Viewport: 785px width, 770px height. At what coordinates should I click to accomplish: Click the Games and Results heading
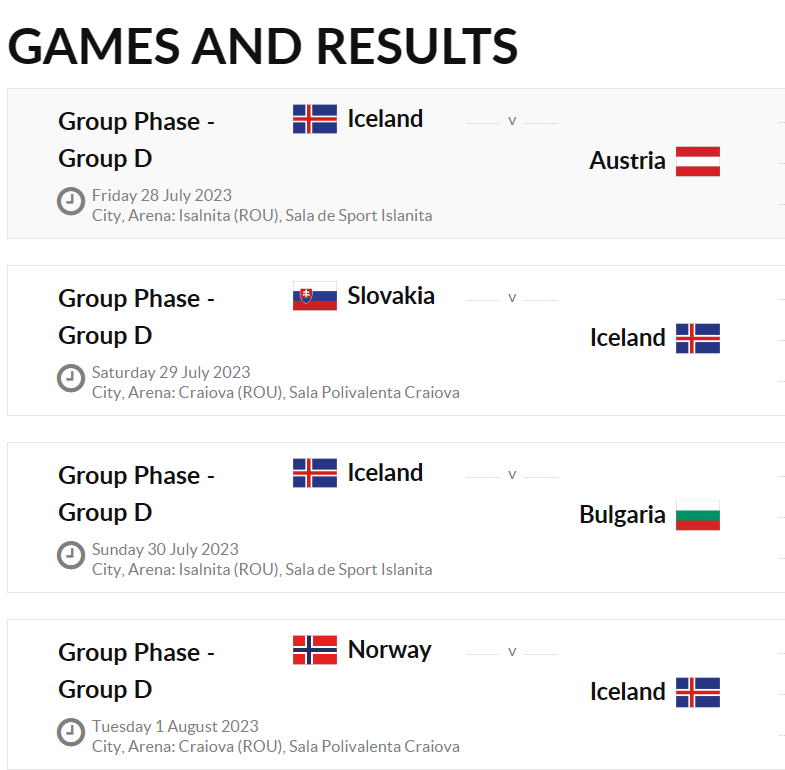[x=263, y=46]
